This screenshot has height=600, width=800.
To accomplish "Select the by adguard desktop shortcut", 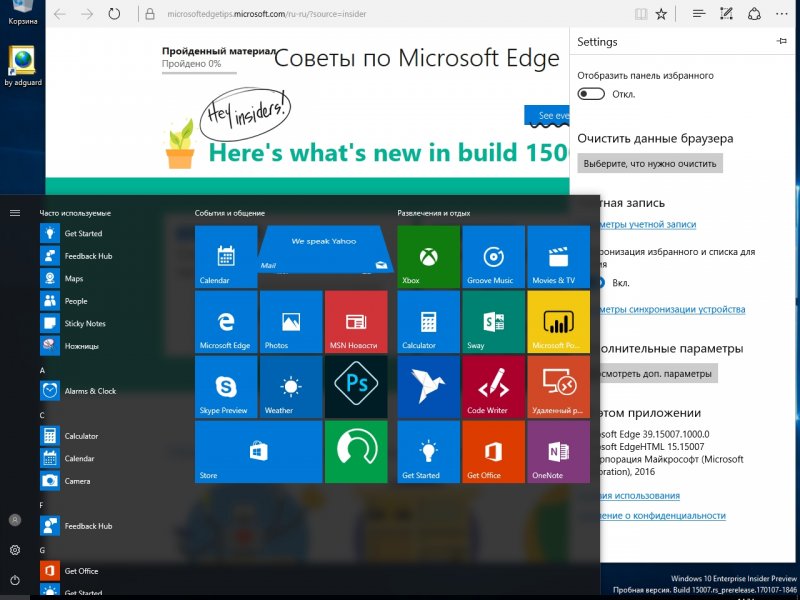I will 23,66.
